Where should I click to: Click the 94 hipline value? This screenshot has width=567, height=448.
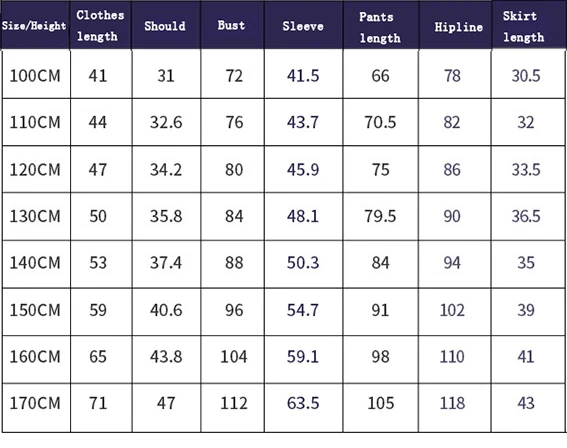coord(452,263)
